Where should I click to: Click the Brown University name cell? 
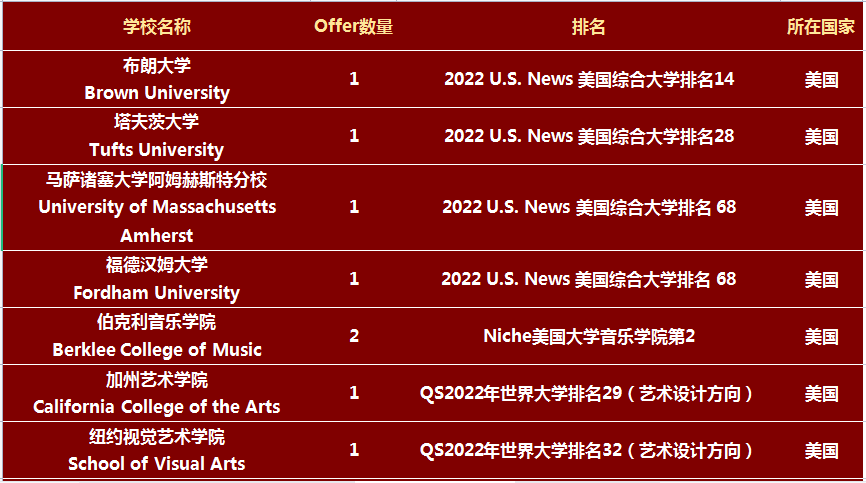point(157,79)
